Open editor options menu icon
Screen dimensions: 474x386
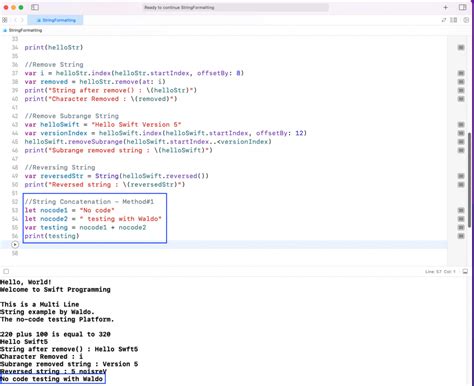click(454, 20)
